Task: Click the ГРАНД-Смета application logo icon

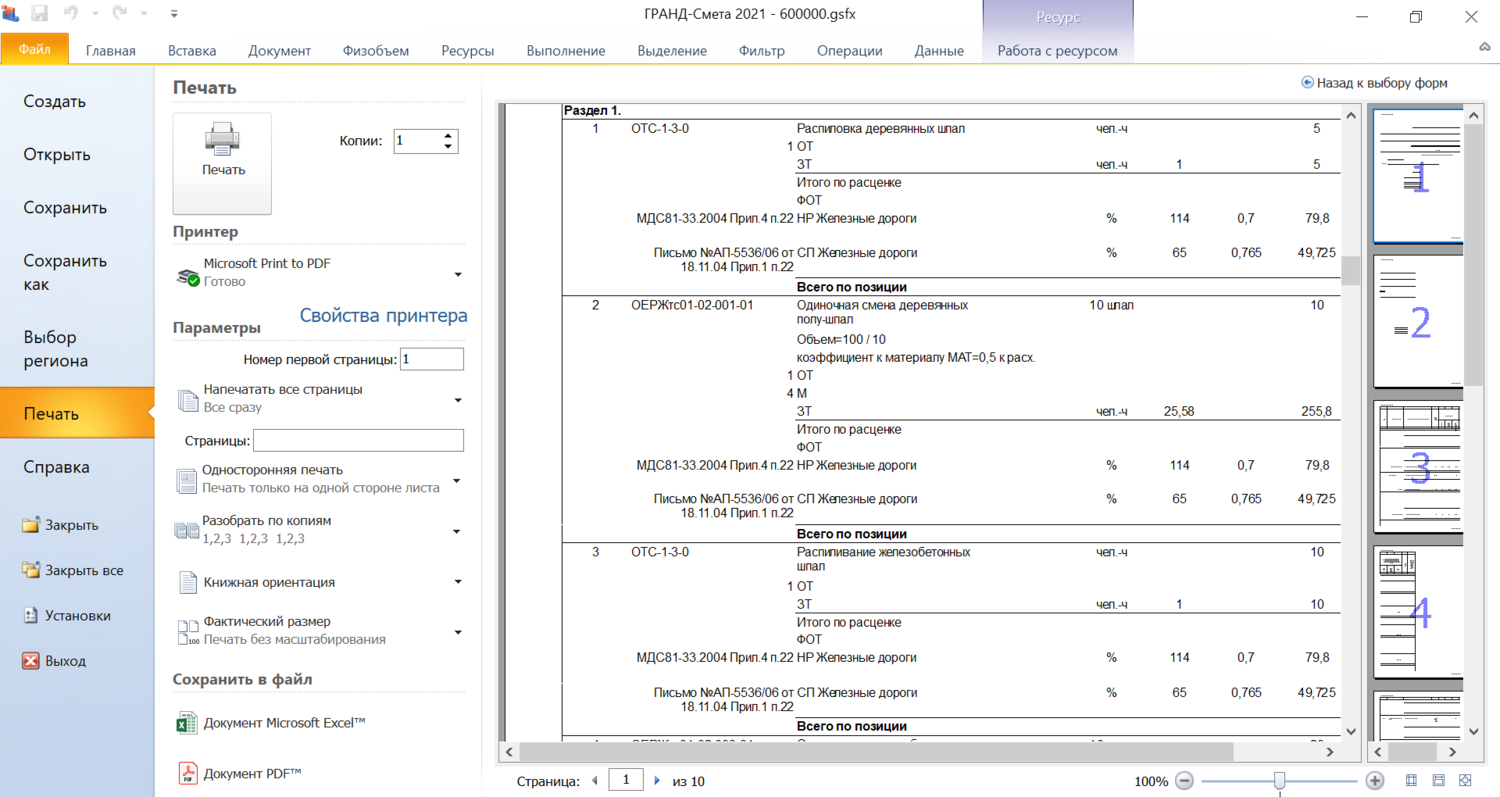Action: [12, 15]
